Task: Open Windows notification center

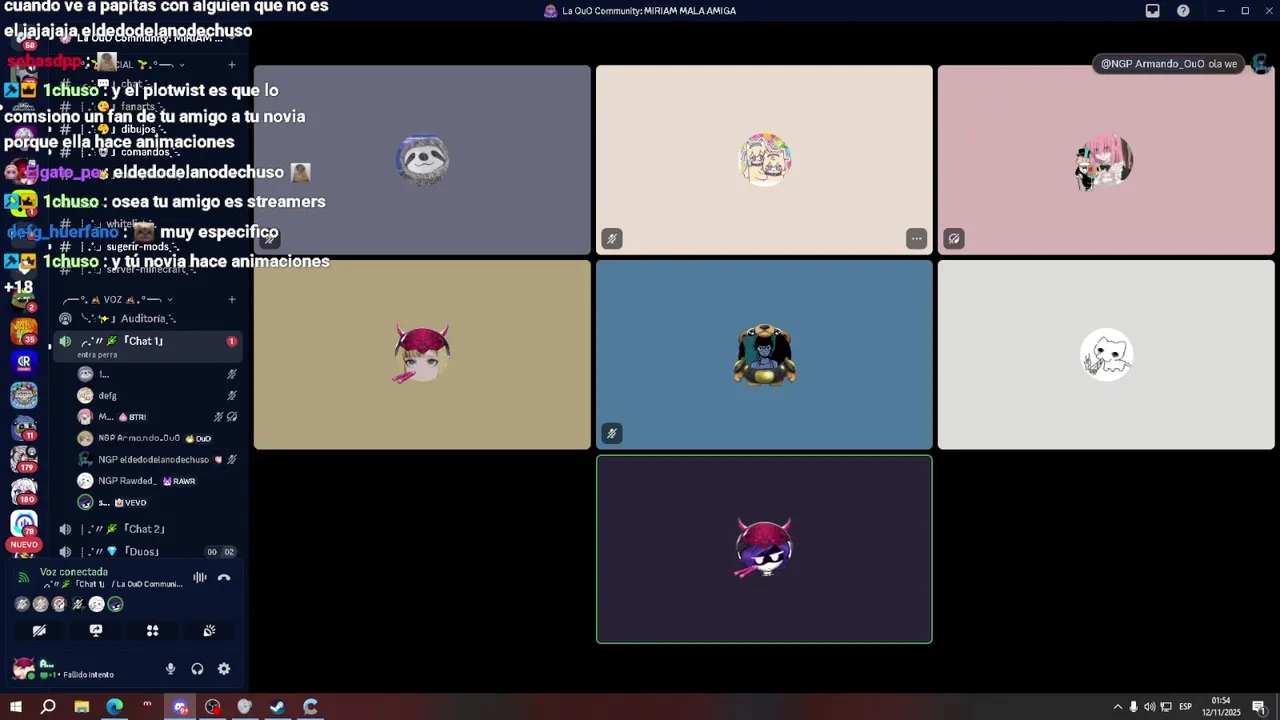Action: click(1258, 707)
